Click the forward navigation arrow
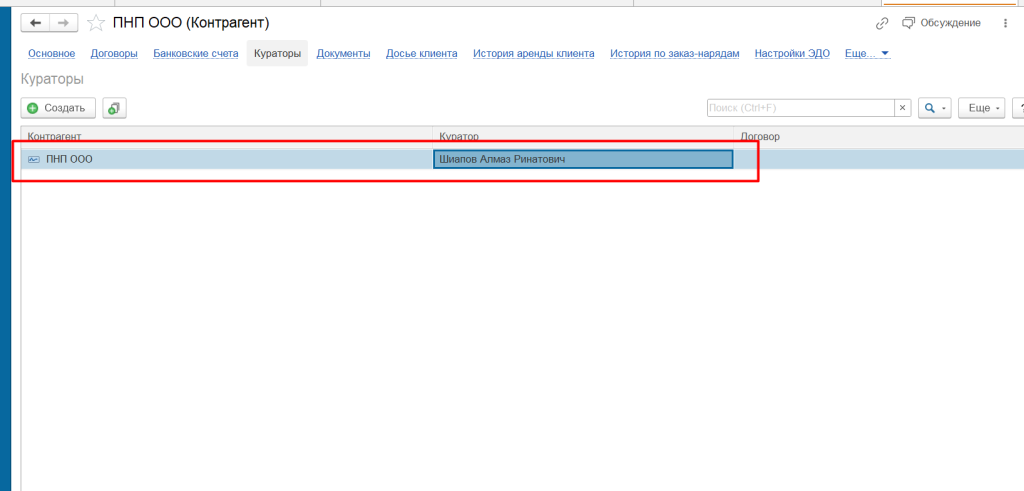Image resolution: width=1024 pixels, height=491 pixels. [63, 24]
